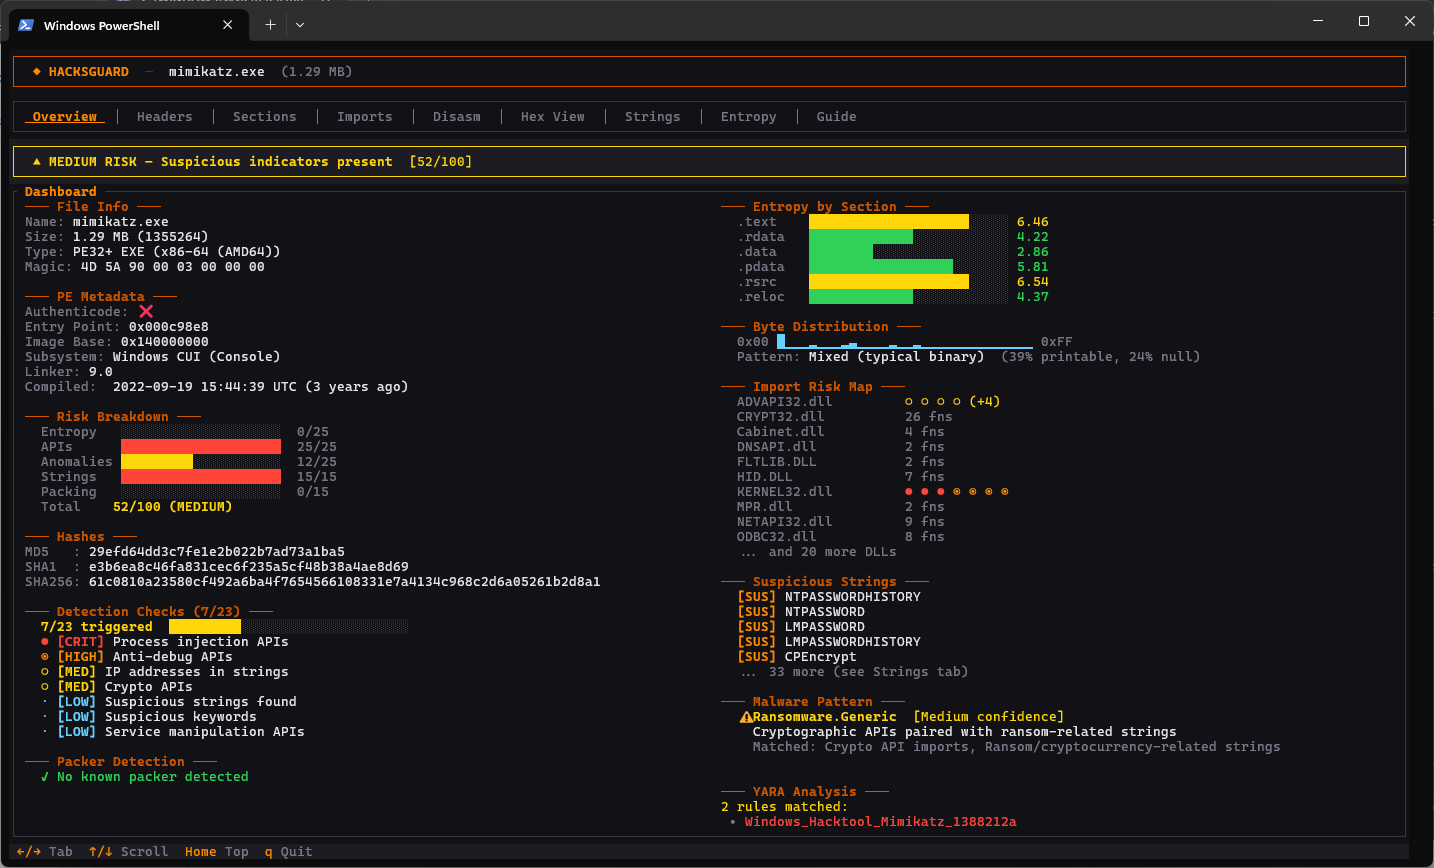
Task: Click the Entry Point value 0x000c98e8
Action: pos(169,327)
